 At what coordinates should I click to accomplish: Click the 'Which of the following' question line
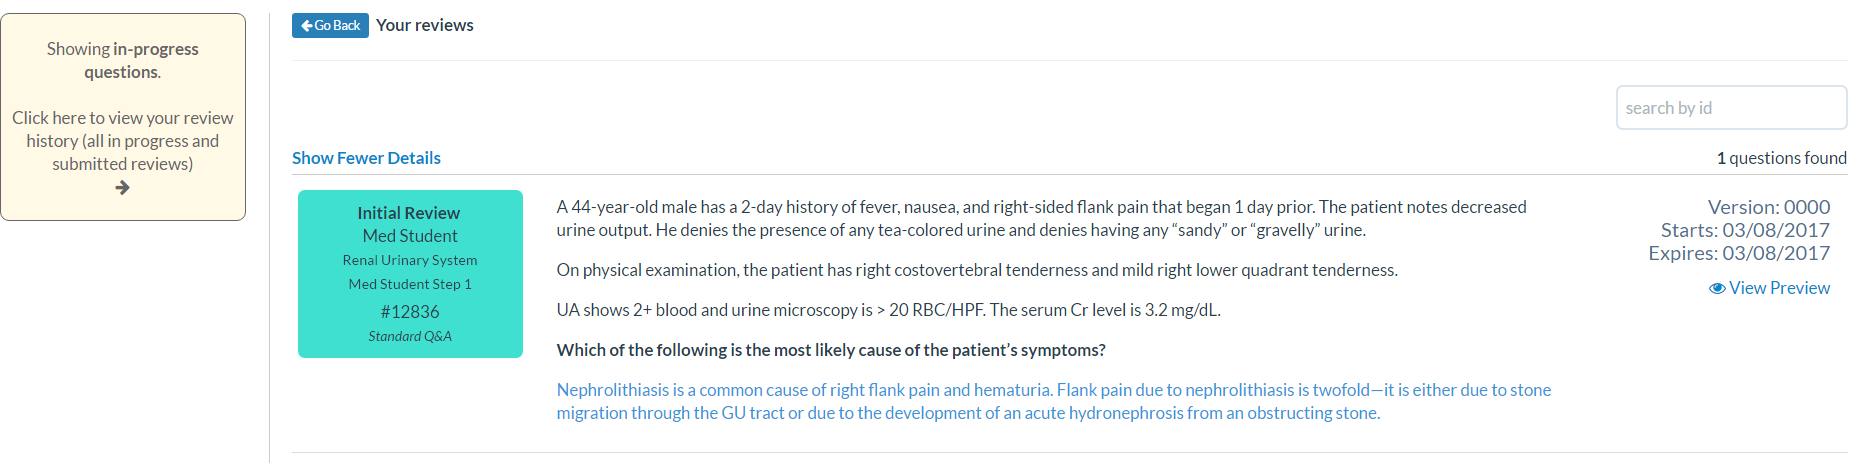click(831, 350)
